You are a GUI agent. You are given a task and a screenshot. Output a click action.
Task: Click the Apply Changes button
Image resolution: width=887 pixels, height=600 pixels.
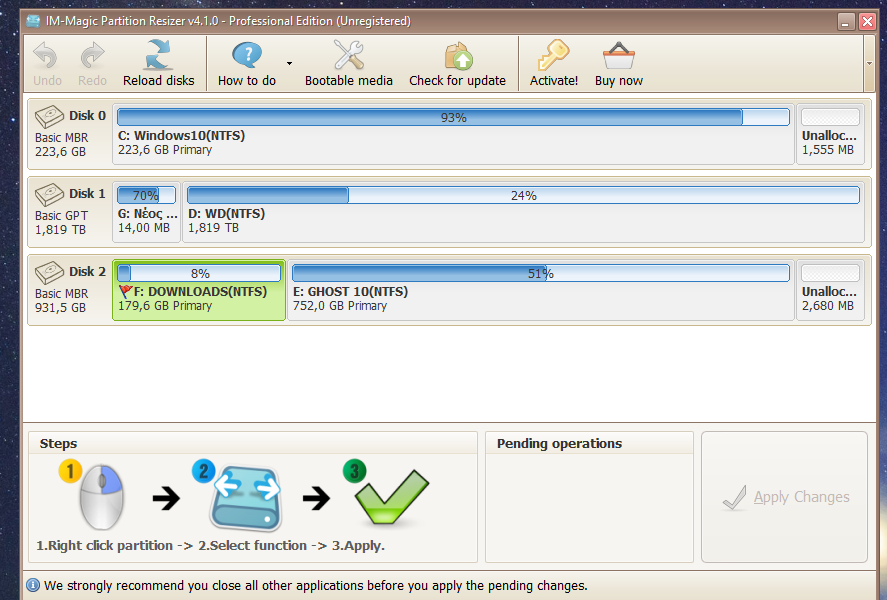click(784, 497)
